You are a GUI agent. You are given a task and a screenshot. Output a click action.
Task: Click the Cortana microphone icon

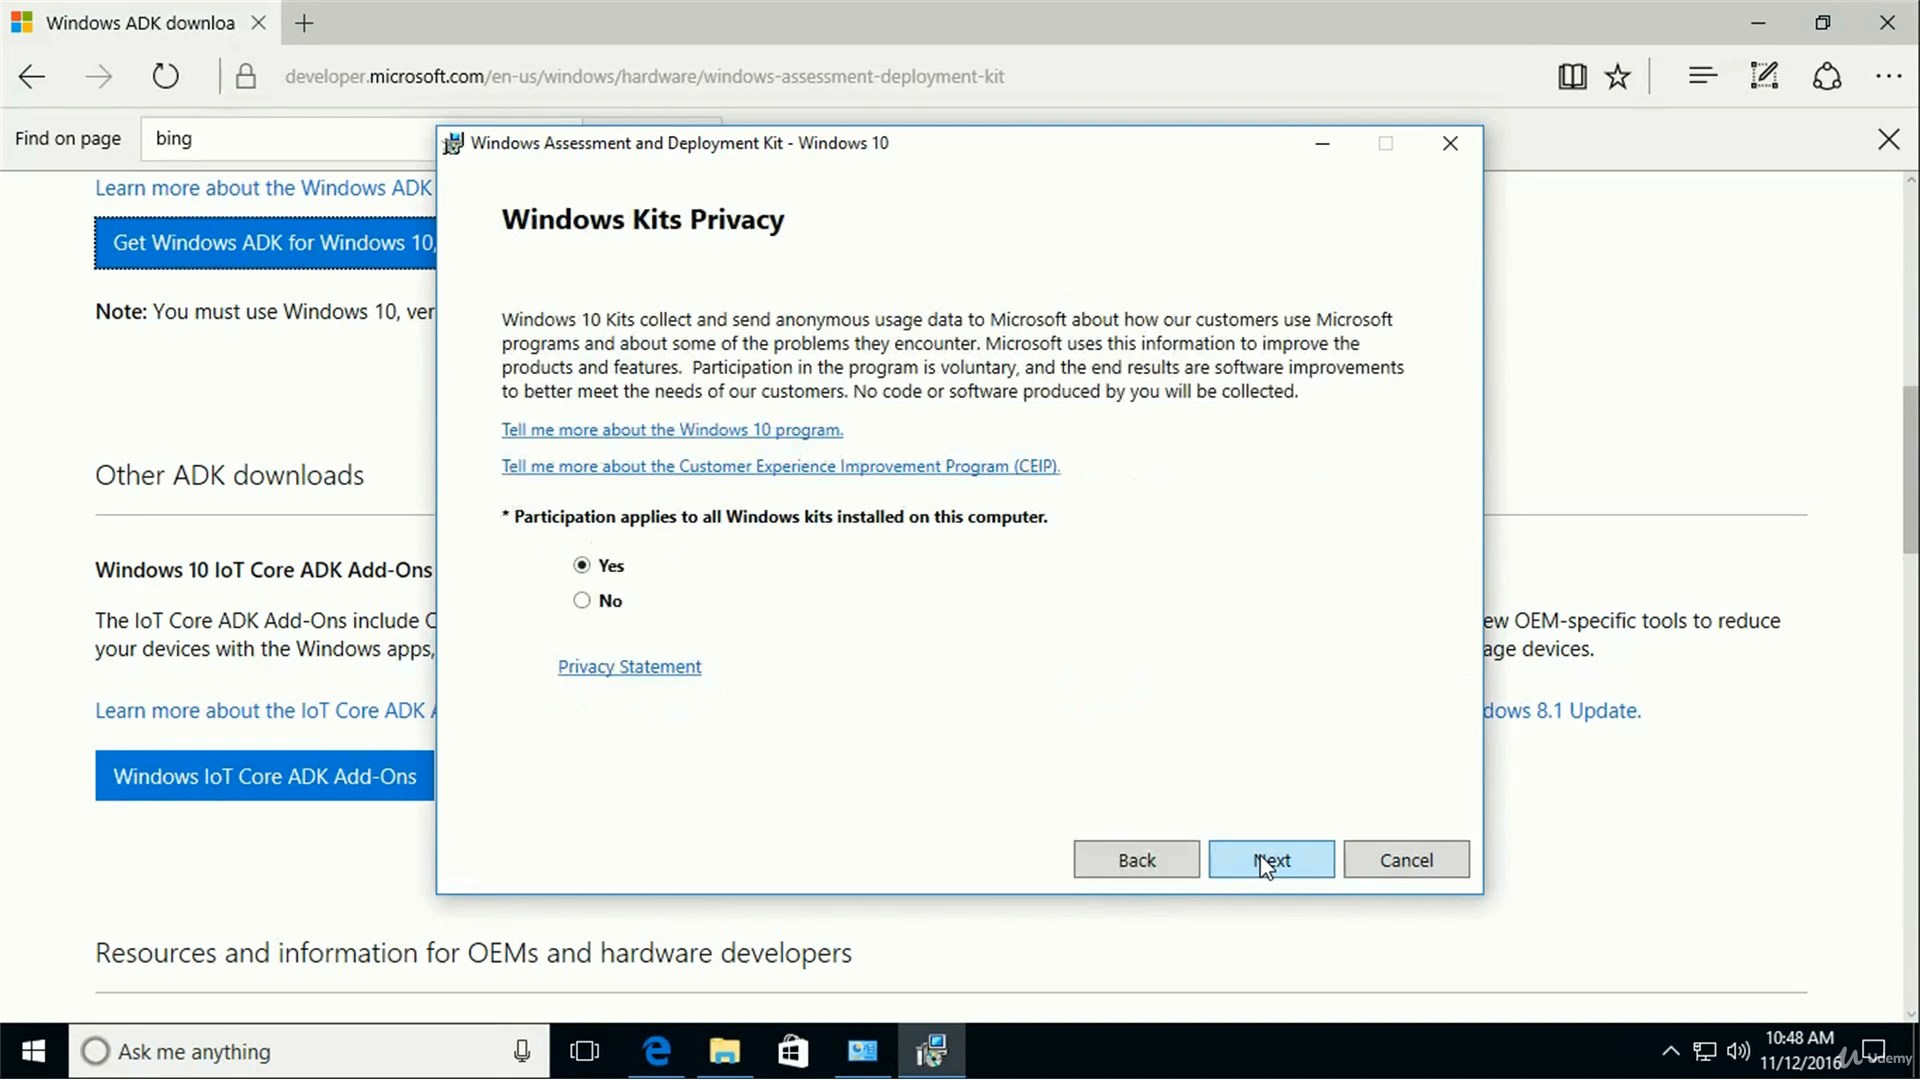pyautogui.click(x=521, y=1051)
